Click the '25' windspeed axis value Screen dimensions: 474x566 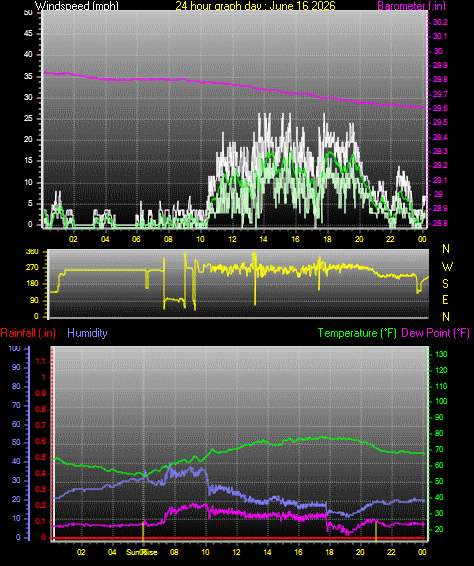[x=28, y=118]
